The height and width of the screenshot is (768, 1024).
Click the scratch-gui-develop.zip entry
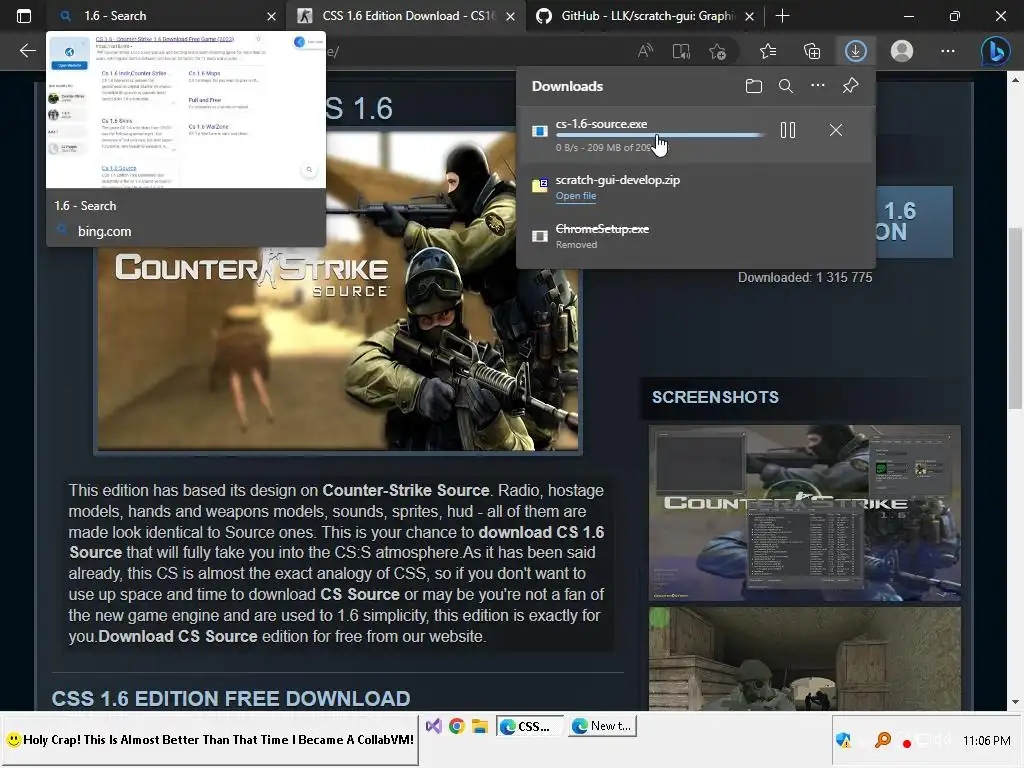pyautogui.click(x=696, y=187)
